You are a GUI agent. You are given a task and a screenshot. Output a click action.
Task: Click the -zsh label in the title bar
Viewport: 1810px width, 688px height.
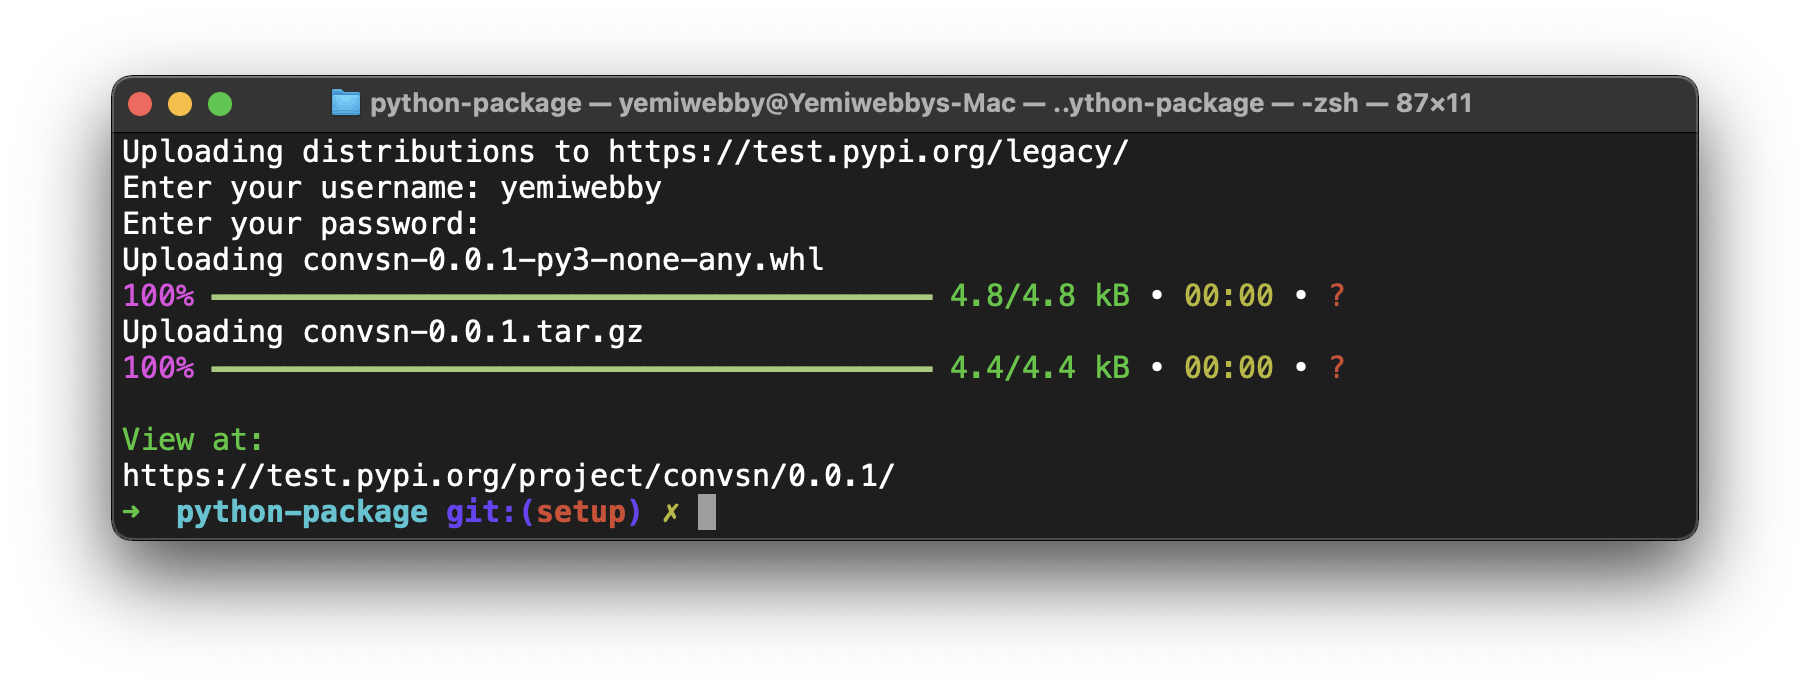tap(1330, 103)
